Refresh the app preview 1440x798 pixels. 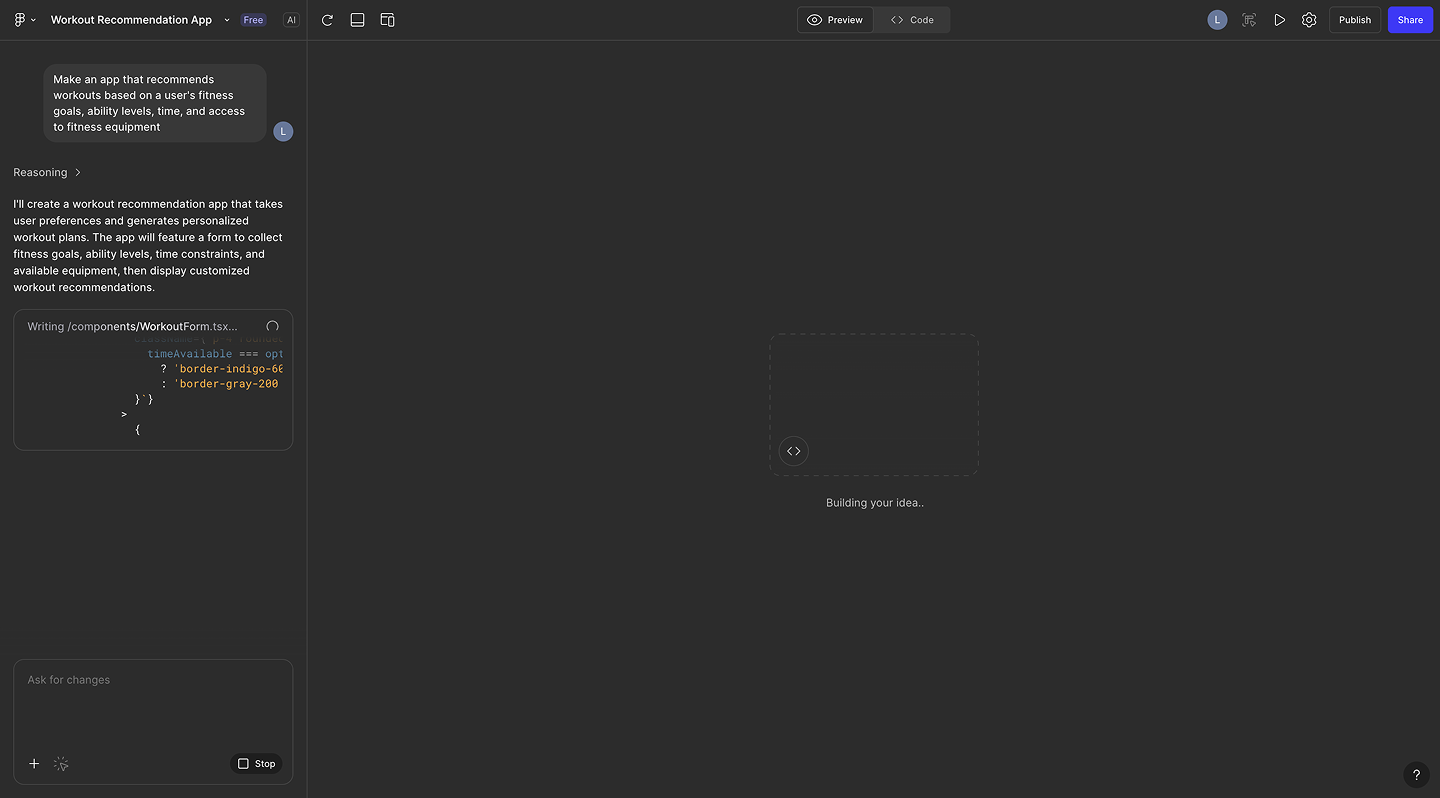(327, 19)
